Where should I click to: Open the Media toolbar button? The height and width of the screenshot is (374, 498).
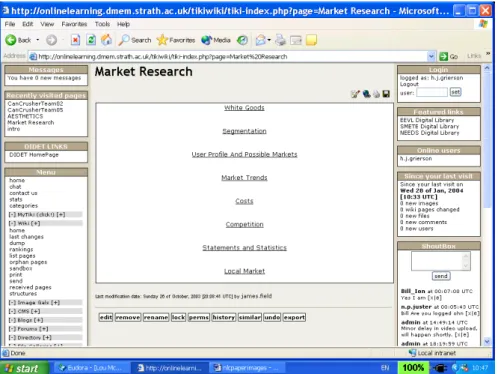pyautogui.click(x=216, y=40)
